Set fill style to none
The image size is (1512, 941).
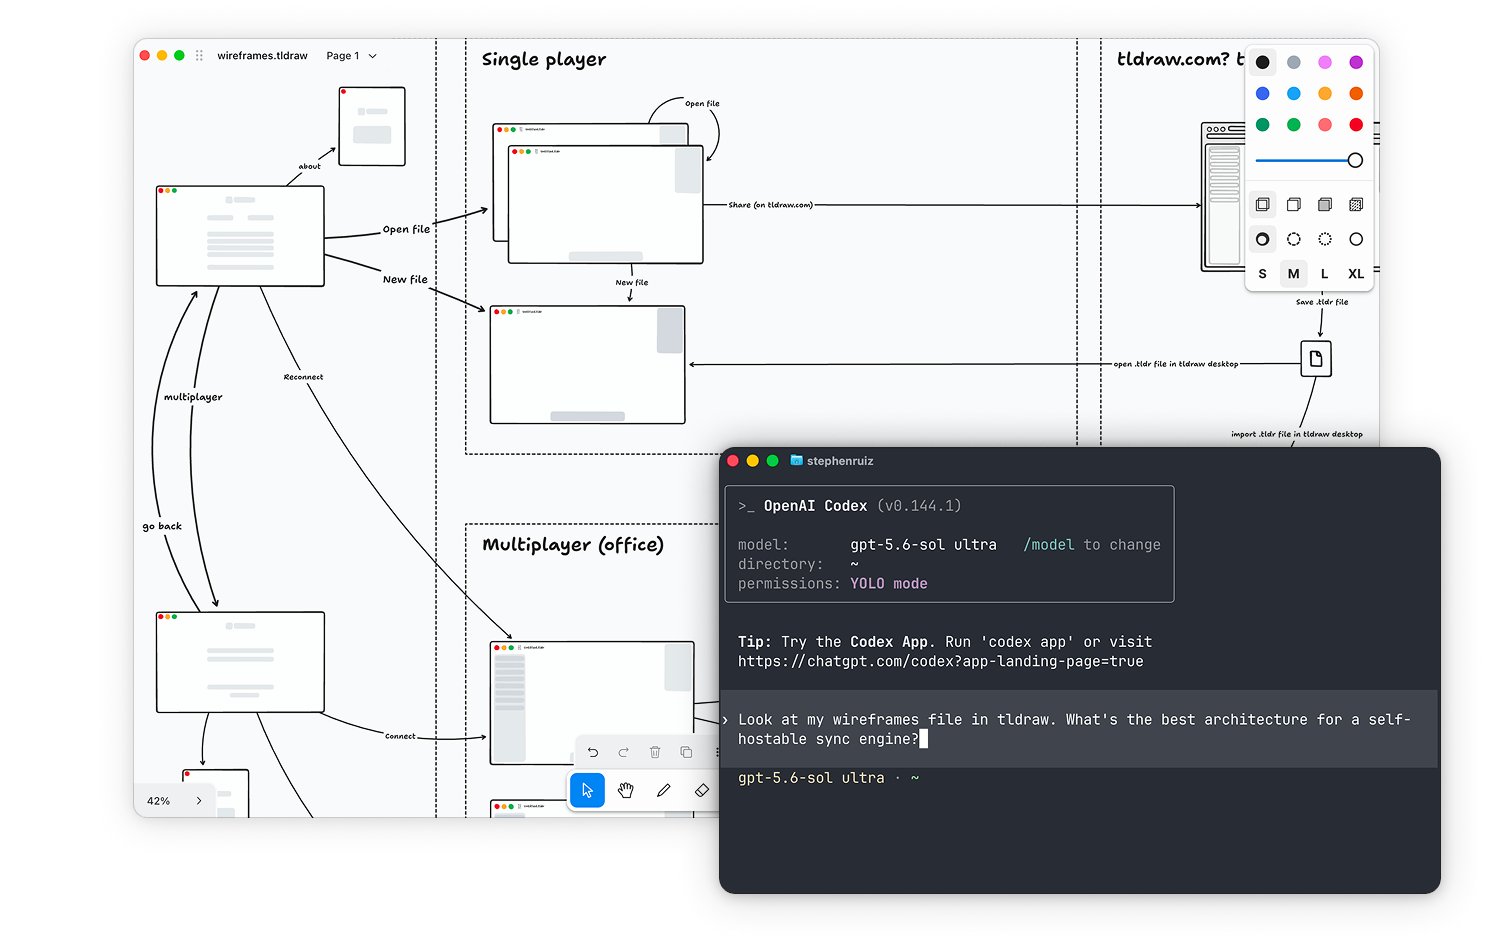pyautogui.click(x=1263, y=205)
